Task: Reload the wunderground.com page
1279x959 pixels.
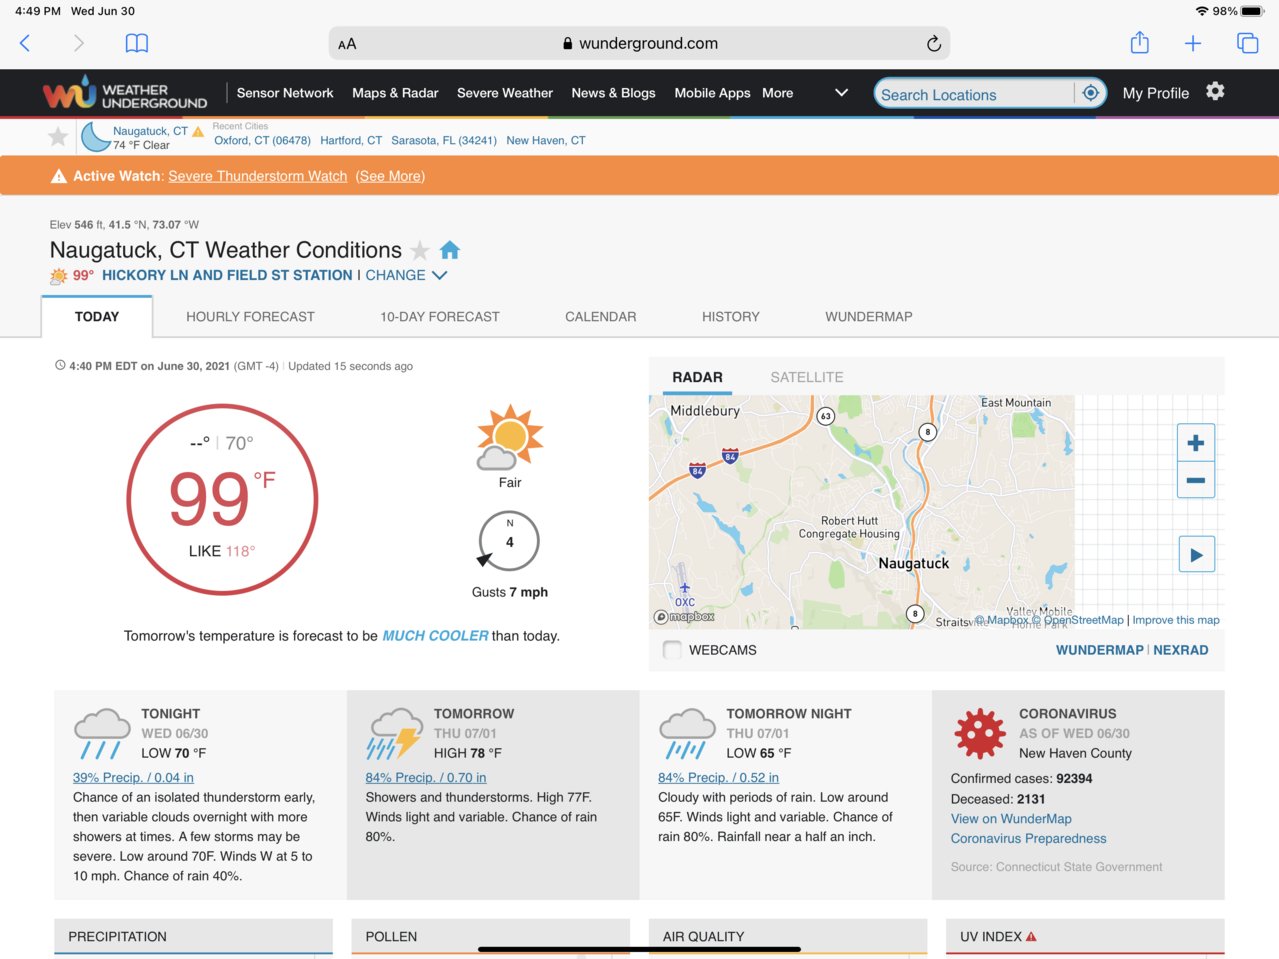Action: pyautogui.click(x=933, y=43)
